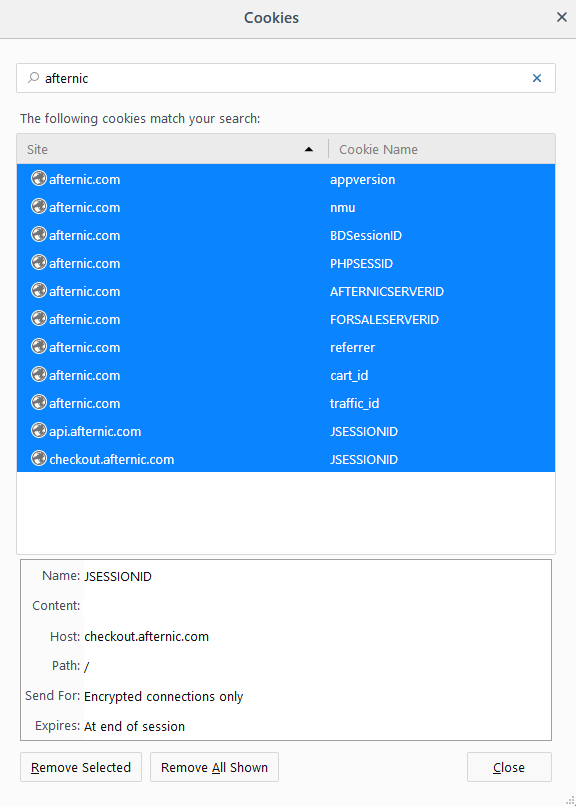The width and height of the screenshot is (576, 806).
Task: Click the magnifier icon in search field
Action: 33,78
